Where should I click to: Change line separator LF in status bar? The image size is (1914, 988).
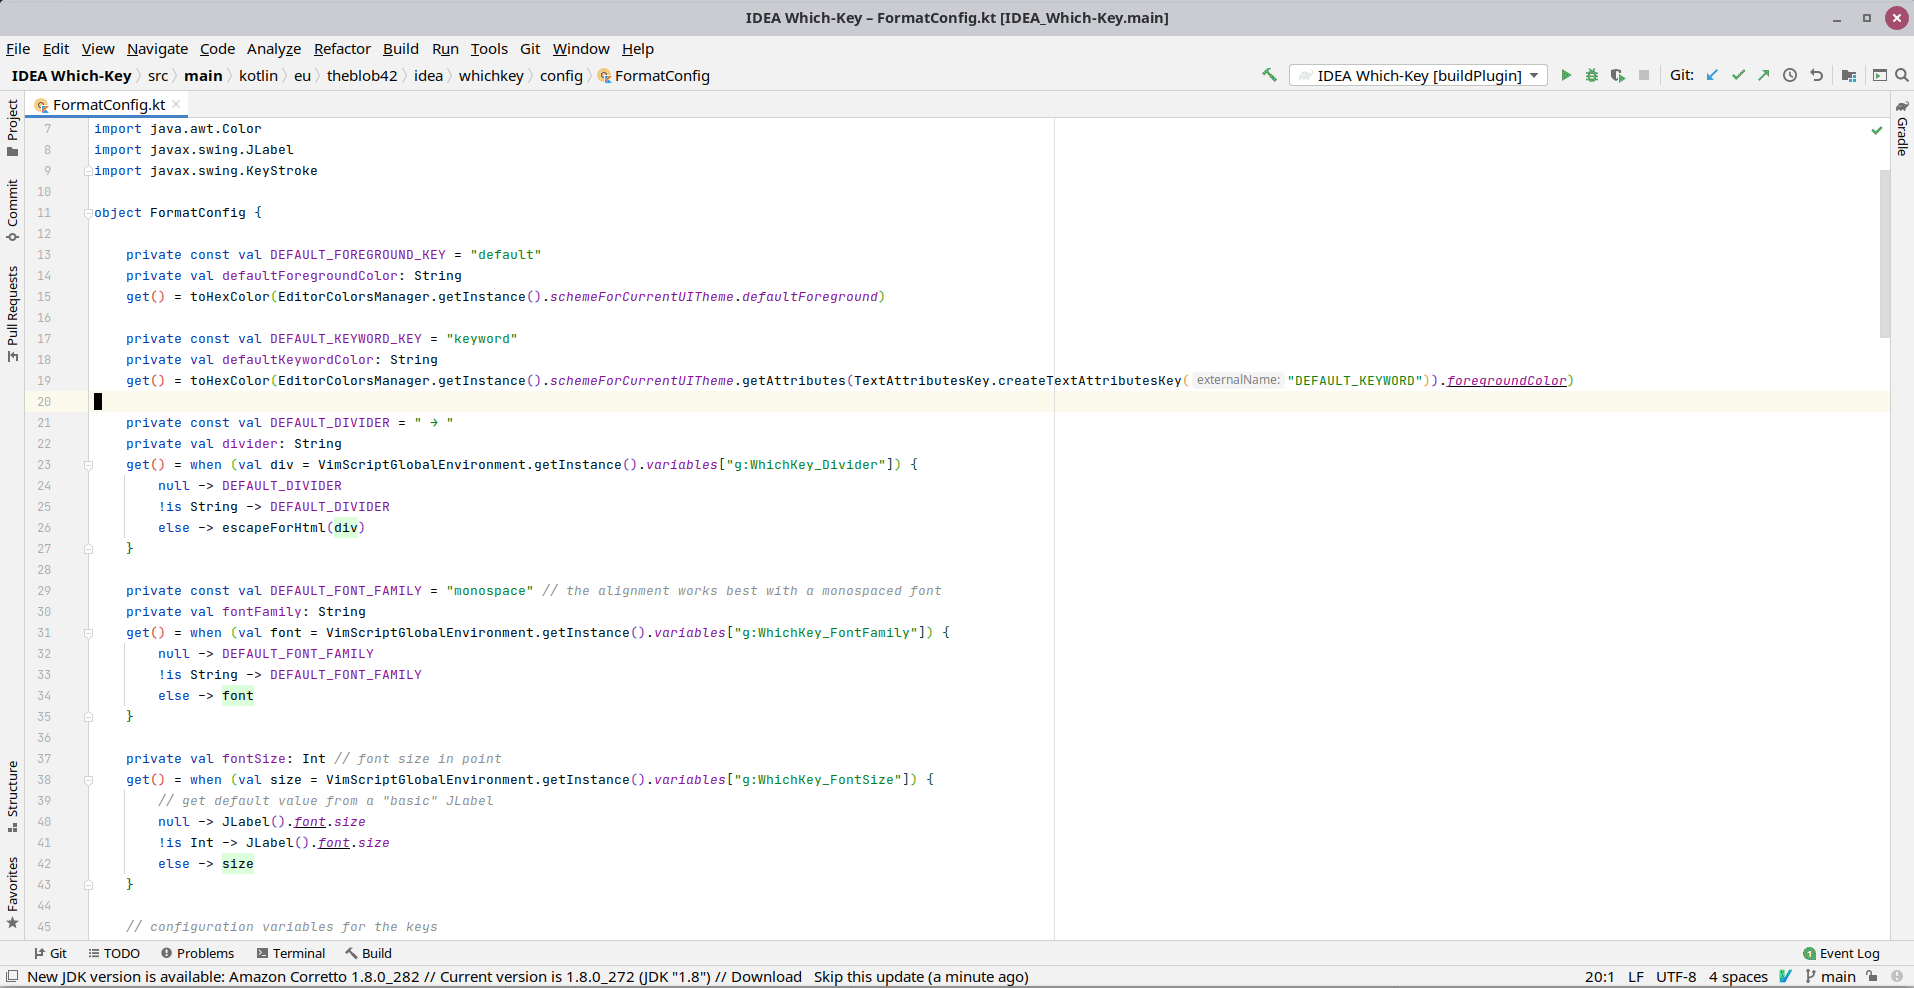click(x=1636, y=977)
